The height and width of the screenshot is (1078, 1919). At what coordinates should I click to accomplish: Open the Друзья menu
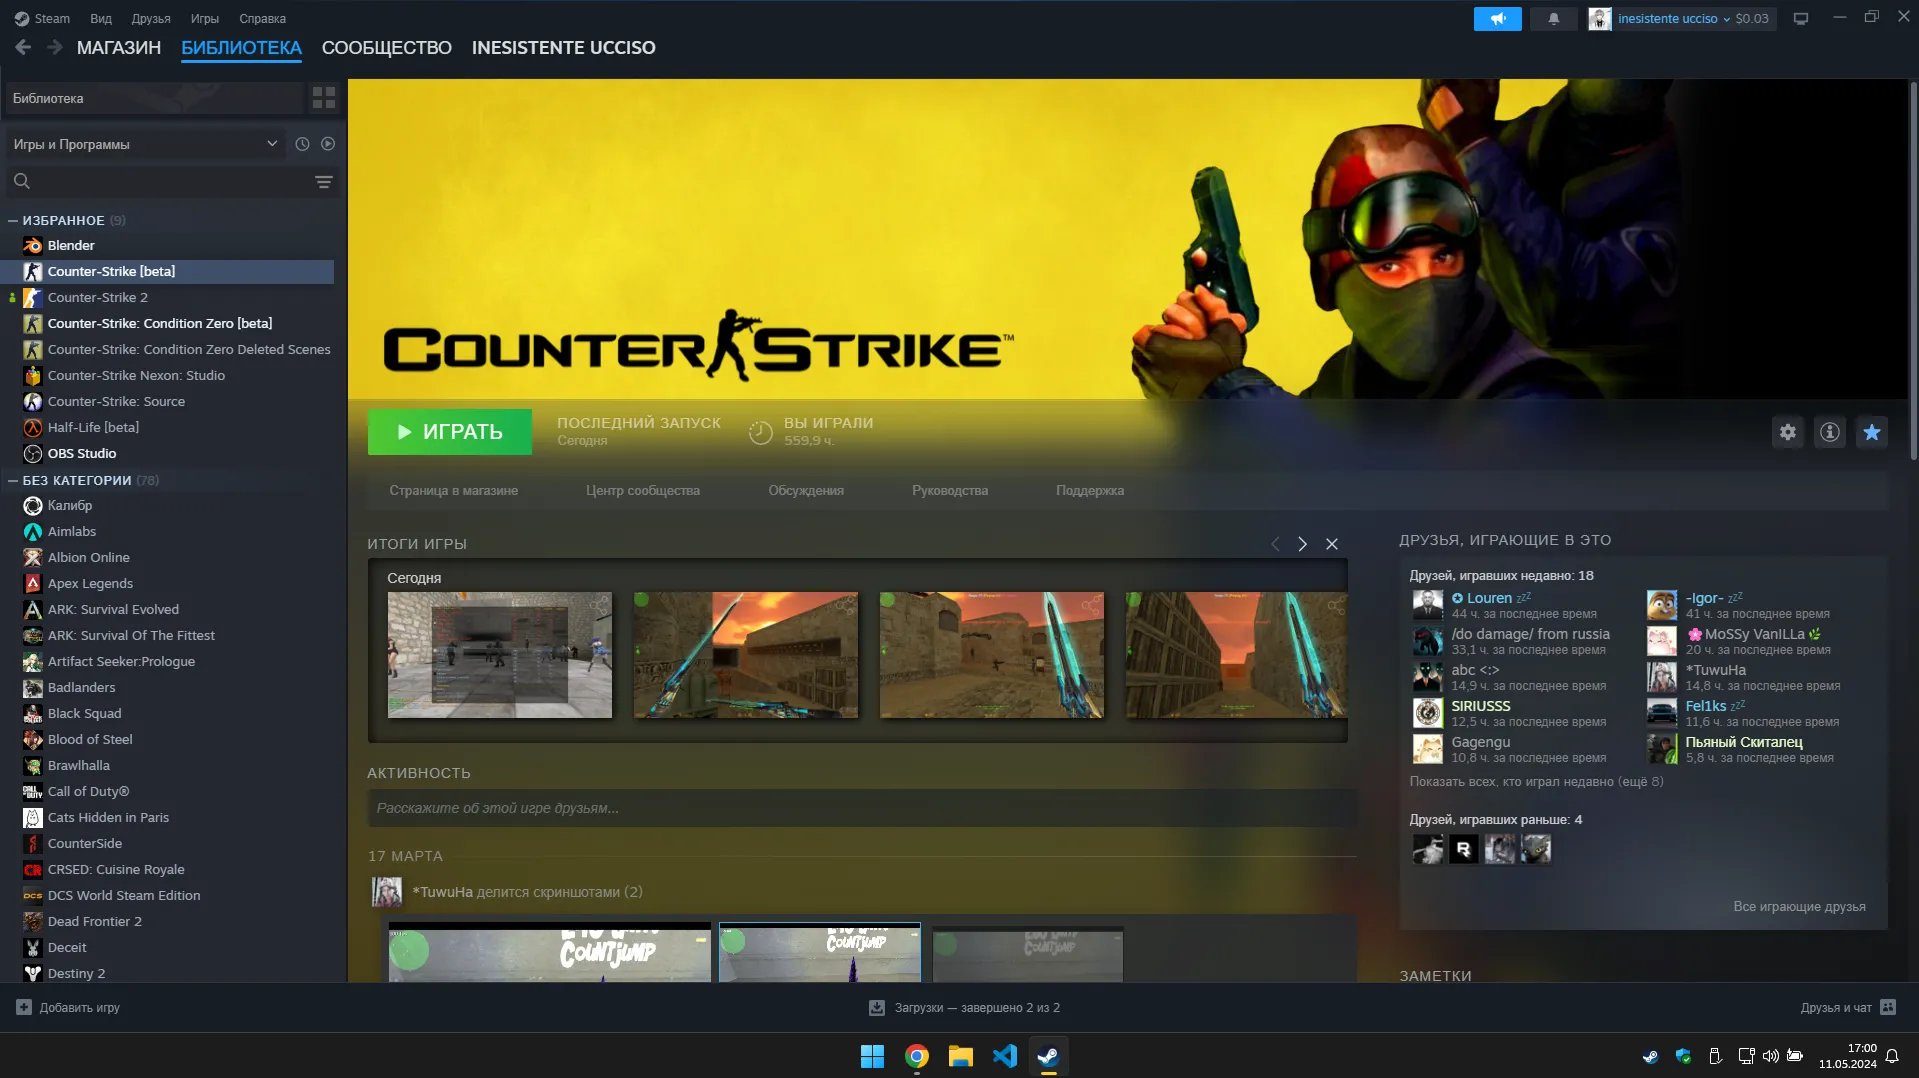tap(151, 19)
